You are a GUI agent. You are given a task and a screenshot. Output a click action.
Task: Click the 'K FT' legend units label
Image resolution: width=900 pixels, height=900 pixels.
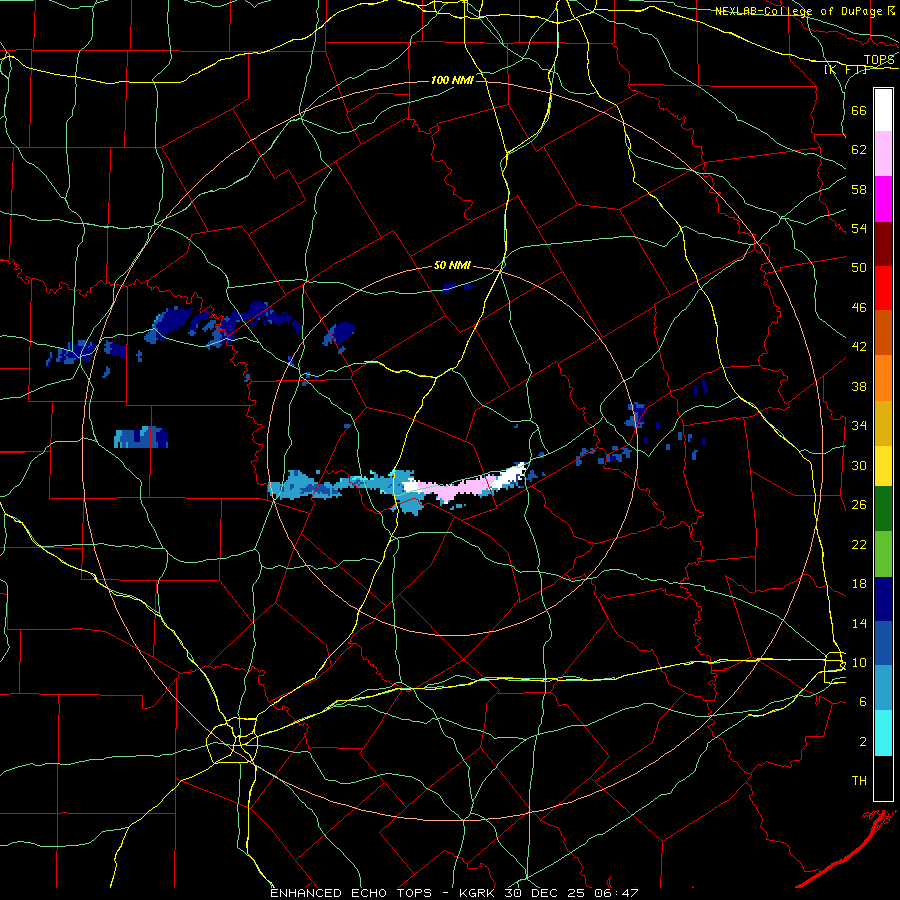click(845, 70)
